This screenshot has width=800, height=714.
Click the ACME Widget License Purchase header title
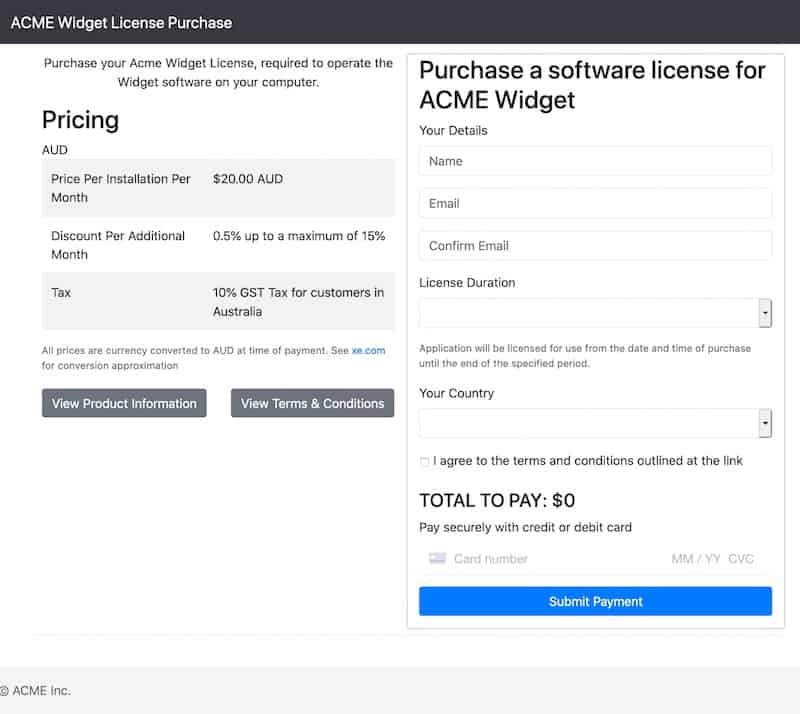coord(121,22)
